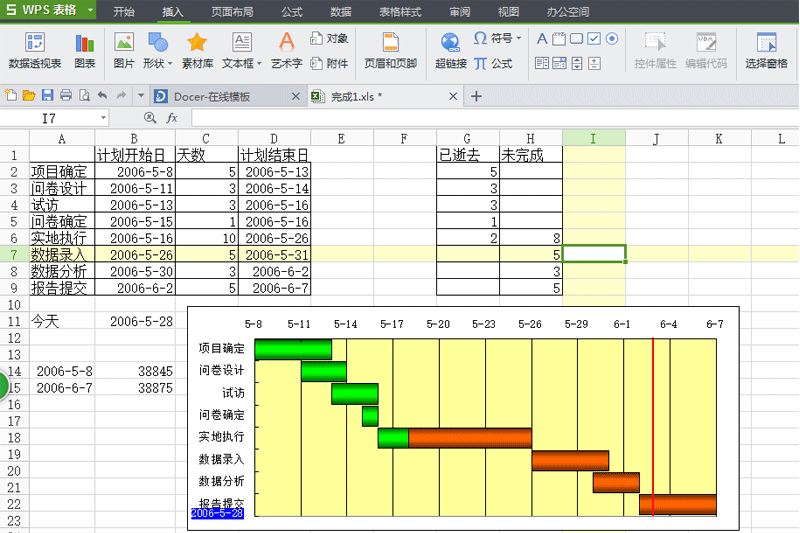Open 页眉和页脚 header and footer
The width and height of the screenshot is (800, 533).
click(x=390, y=50)
